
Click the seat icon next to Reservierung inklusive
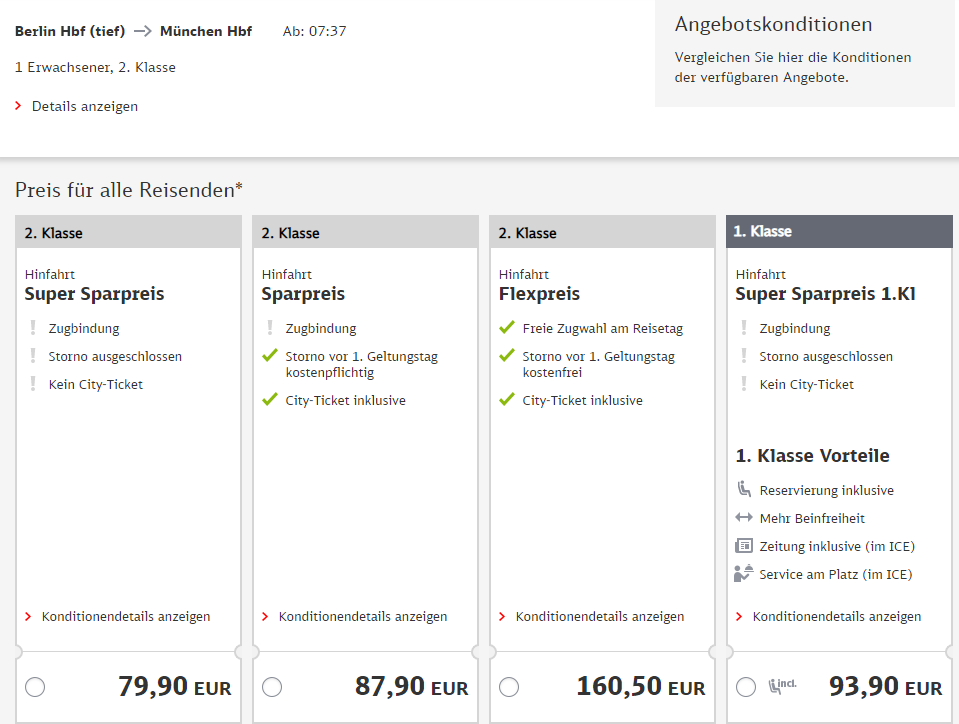[744, 489]
